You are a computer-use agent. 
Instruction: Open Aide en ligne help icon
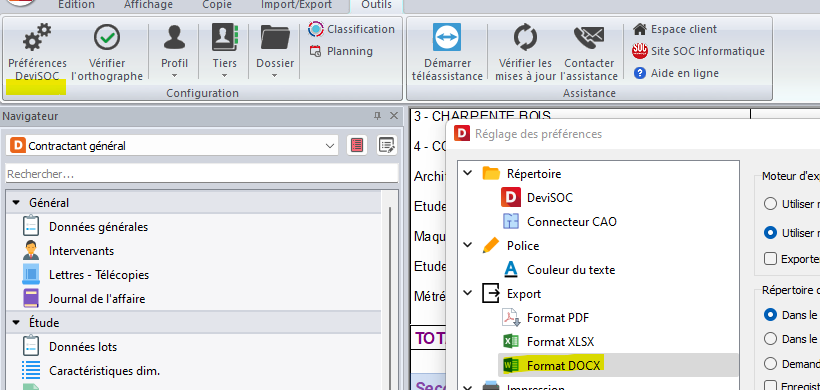(x=640, y=73)
